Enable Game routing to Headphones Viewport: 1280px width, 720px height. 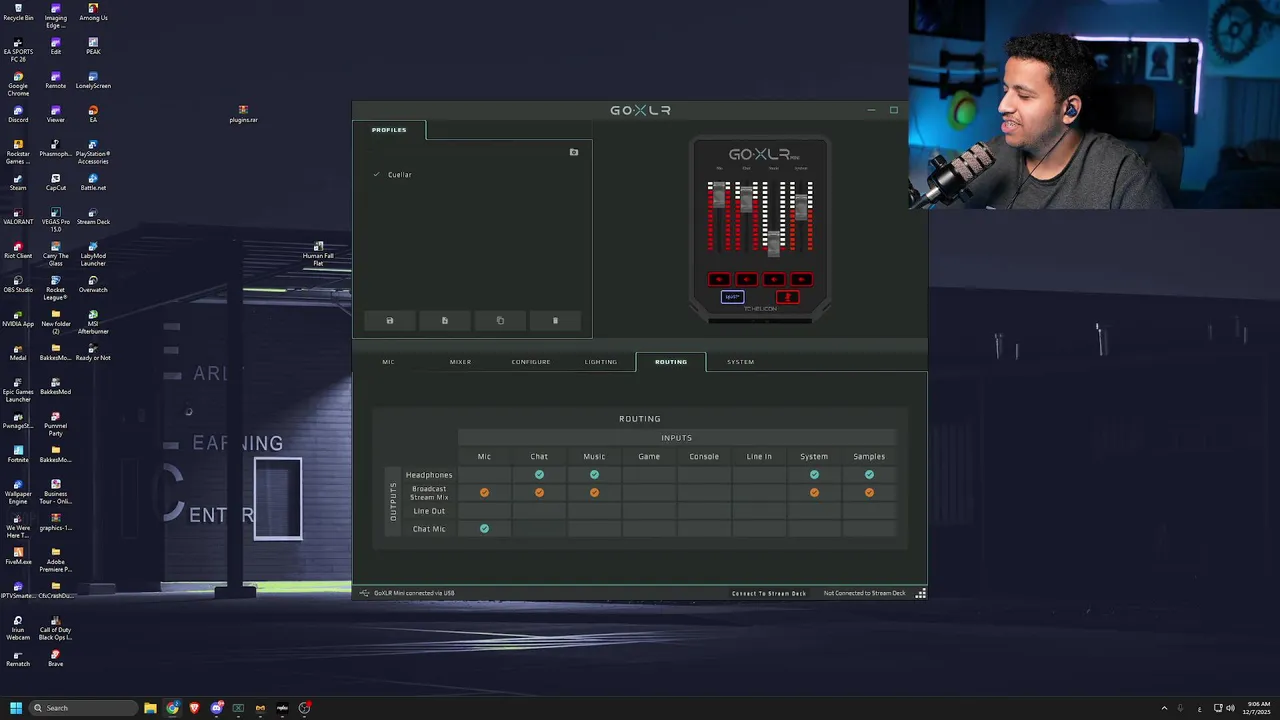649,475
